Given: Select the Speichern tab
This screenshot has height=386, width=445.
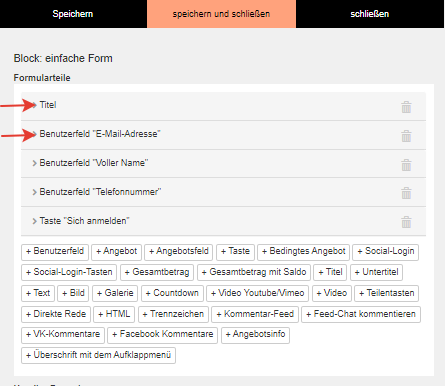Looking at the screenshot, I should pos(73,14).
